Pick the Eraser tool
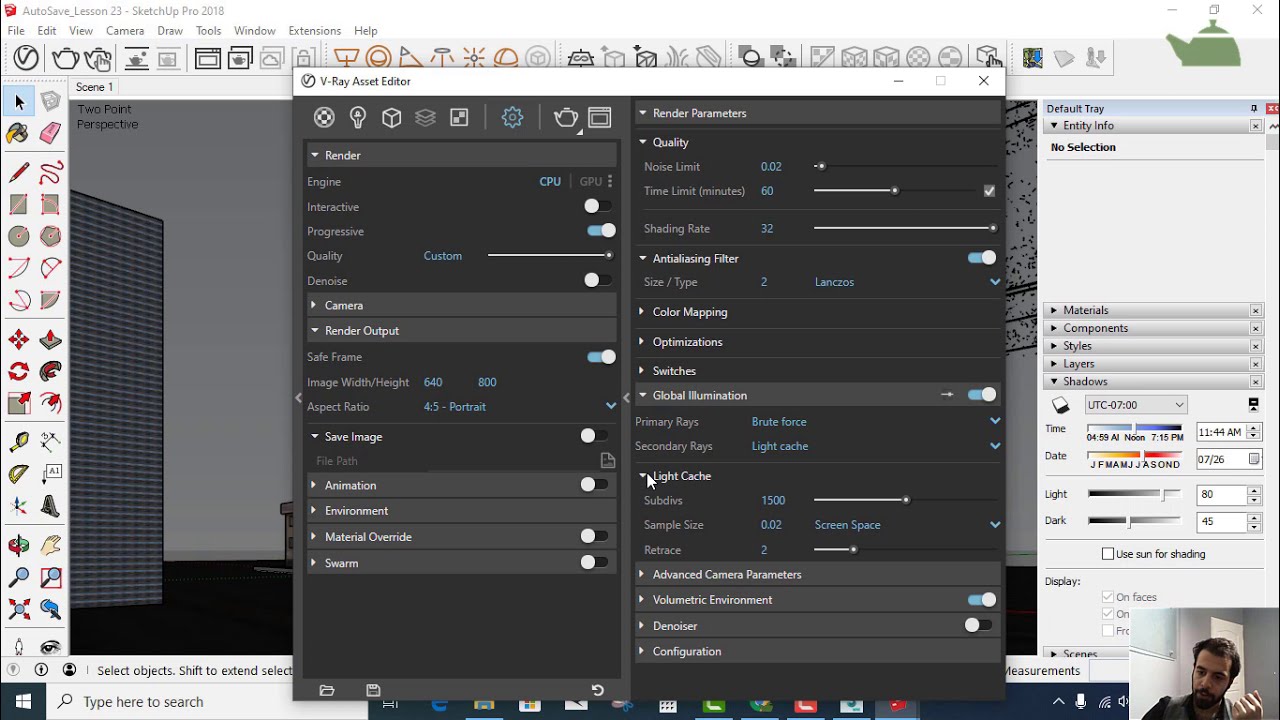The height and width of the screenshot is (720, 1280). (50, 133)
